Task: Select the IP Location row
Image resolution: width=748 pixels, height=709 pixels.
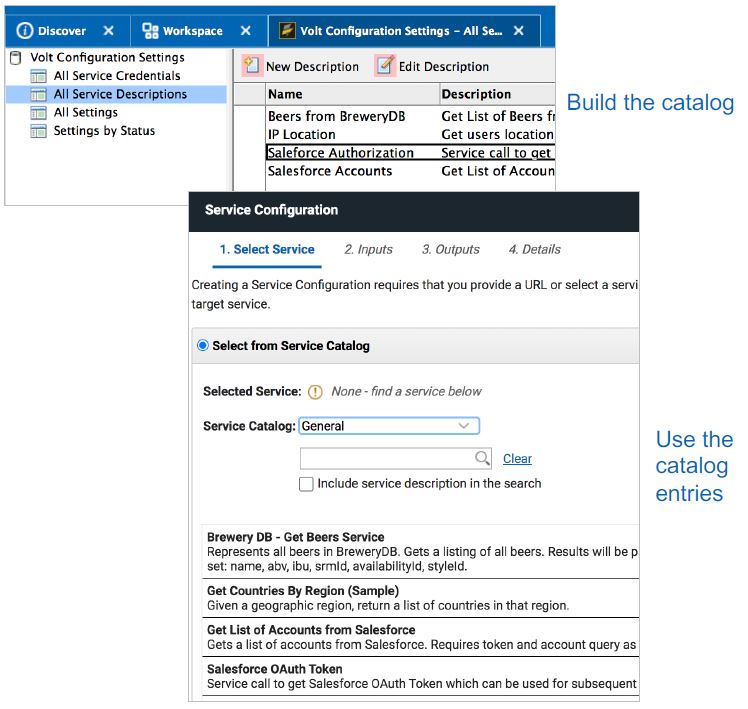Action: (x=411, y=135)
